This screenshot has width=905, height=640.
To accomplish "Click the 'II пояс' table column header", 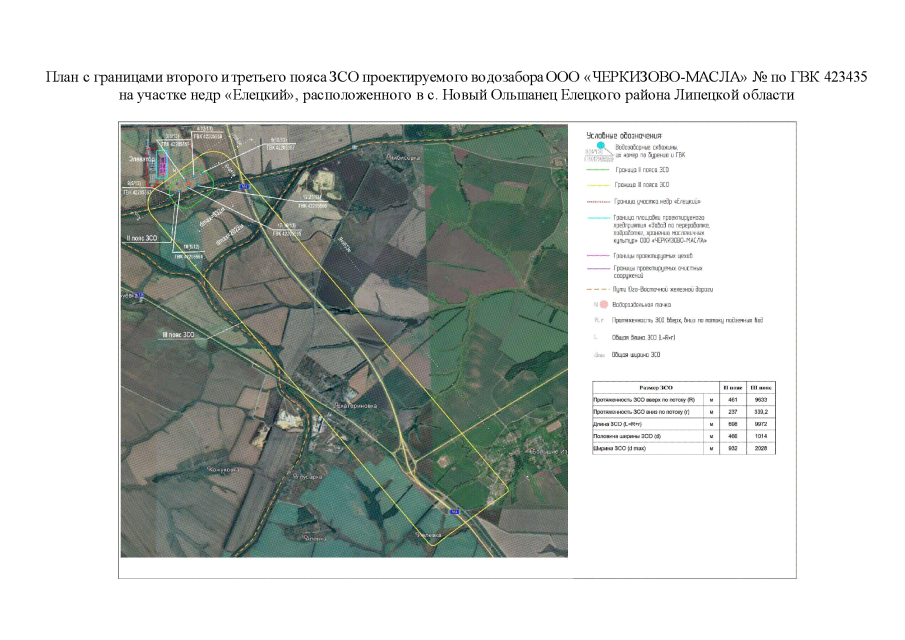I will pos(732,386).
